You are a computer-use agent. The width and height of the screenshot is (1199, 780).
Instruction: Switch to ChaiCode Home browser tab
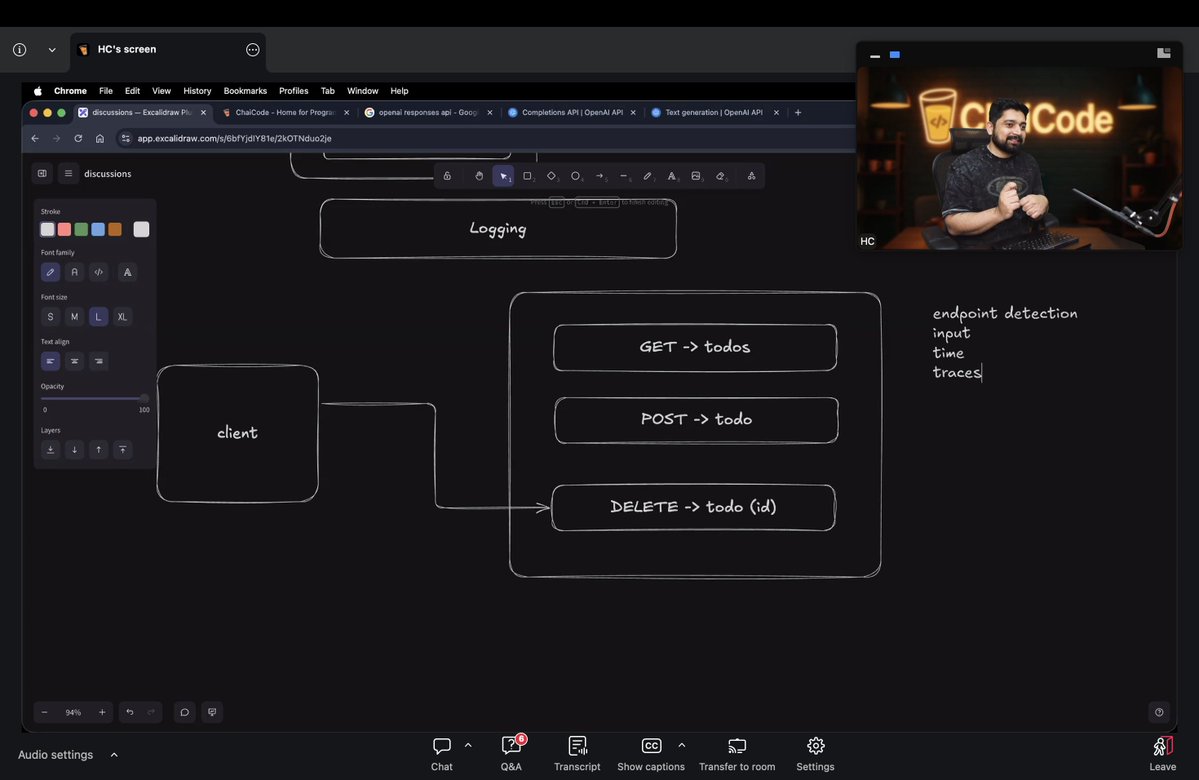coord(286,112)
